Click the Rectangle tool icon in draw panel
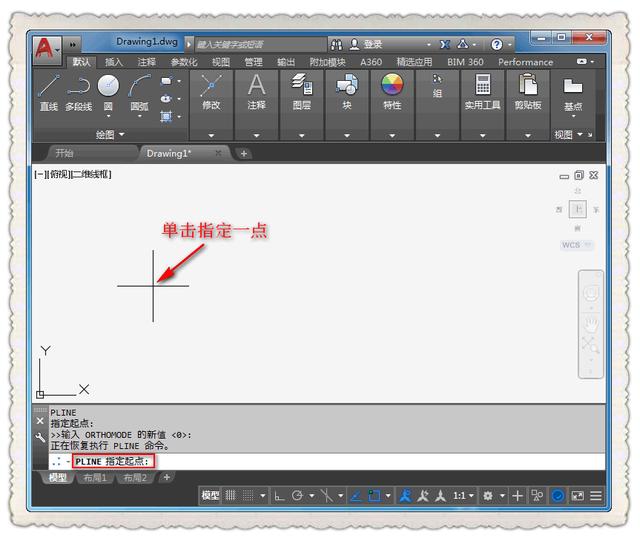This screenshot has height=544, width=640. point(167,81)
